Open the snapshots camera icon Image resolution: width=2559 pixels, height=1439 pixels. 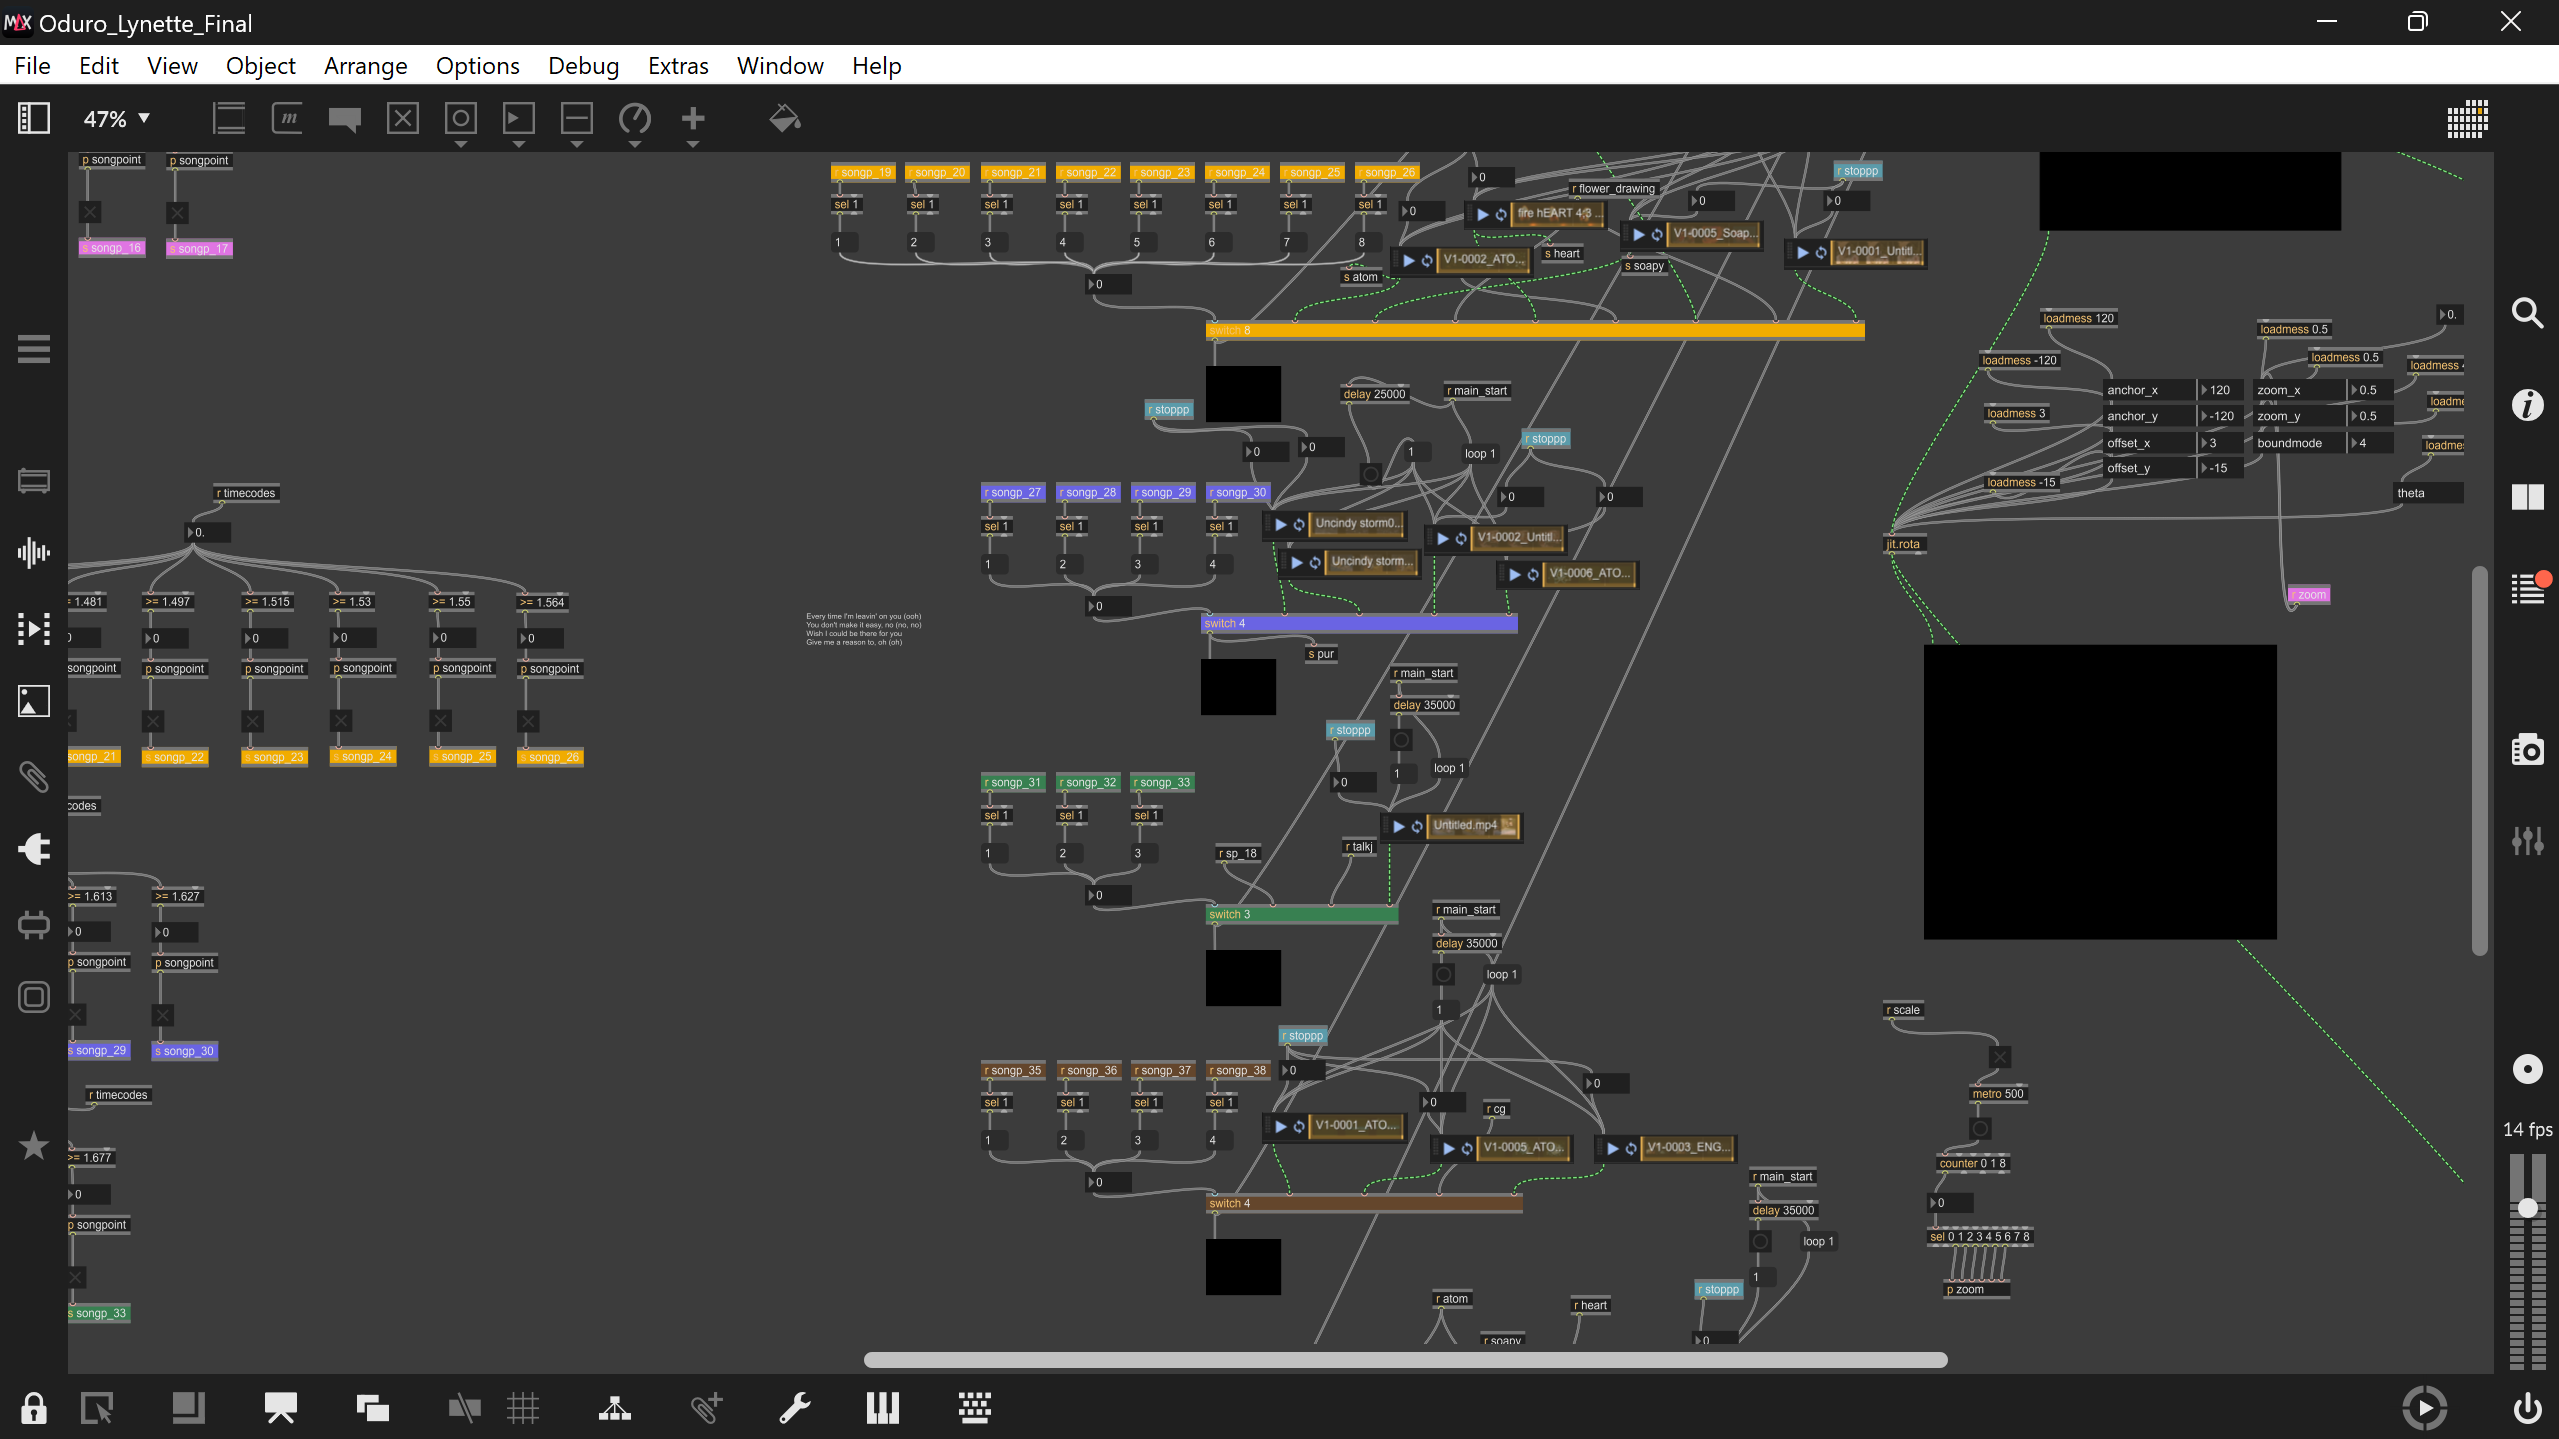tap(2527, 749)
